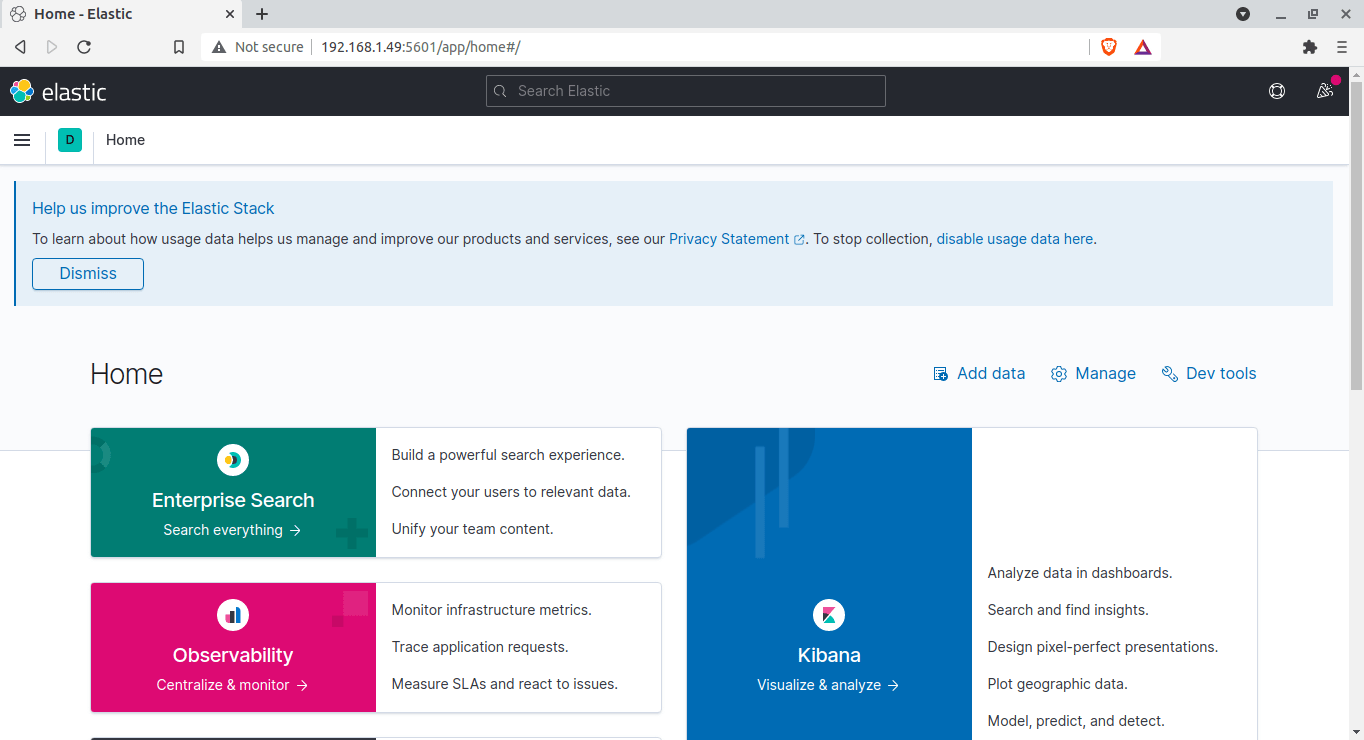Open the browser main menu
Image resolution: width=1364 pixels, height=740 pixels.
point(1342,47)
